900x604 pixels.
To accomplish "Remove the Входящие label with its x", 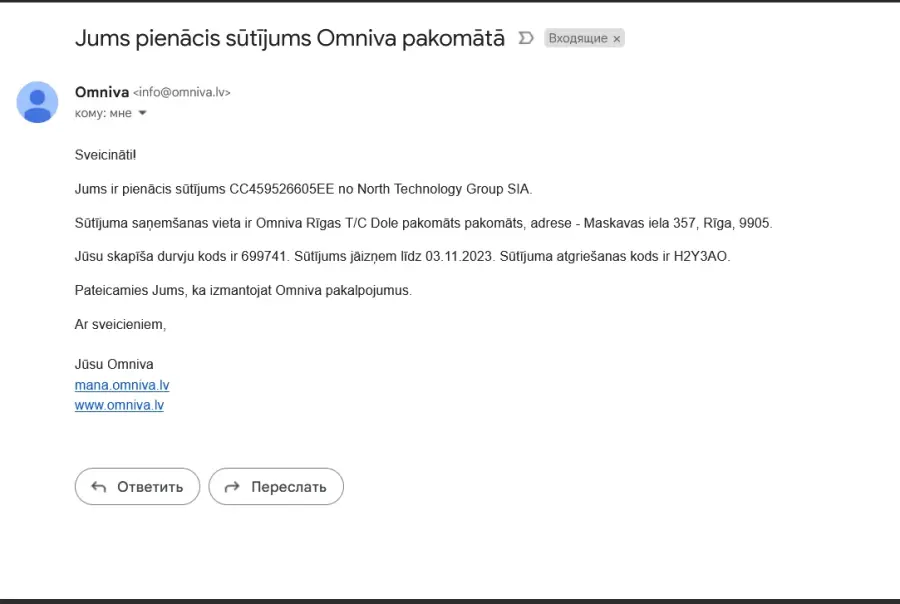I will point(616,38).
